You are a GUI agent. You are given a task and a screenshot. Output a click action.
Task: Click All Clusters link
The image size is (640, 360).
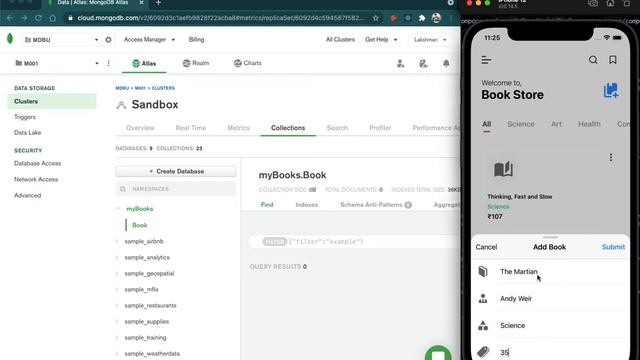(x=340, y=40)
